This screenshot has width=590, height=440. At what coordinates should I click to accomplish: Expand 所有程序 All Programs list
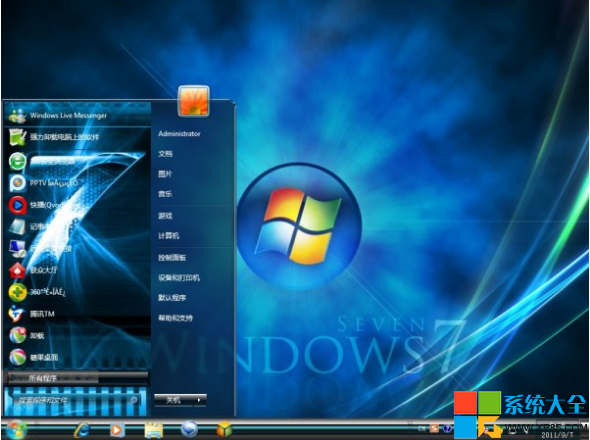[76, 378]
